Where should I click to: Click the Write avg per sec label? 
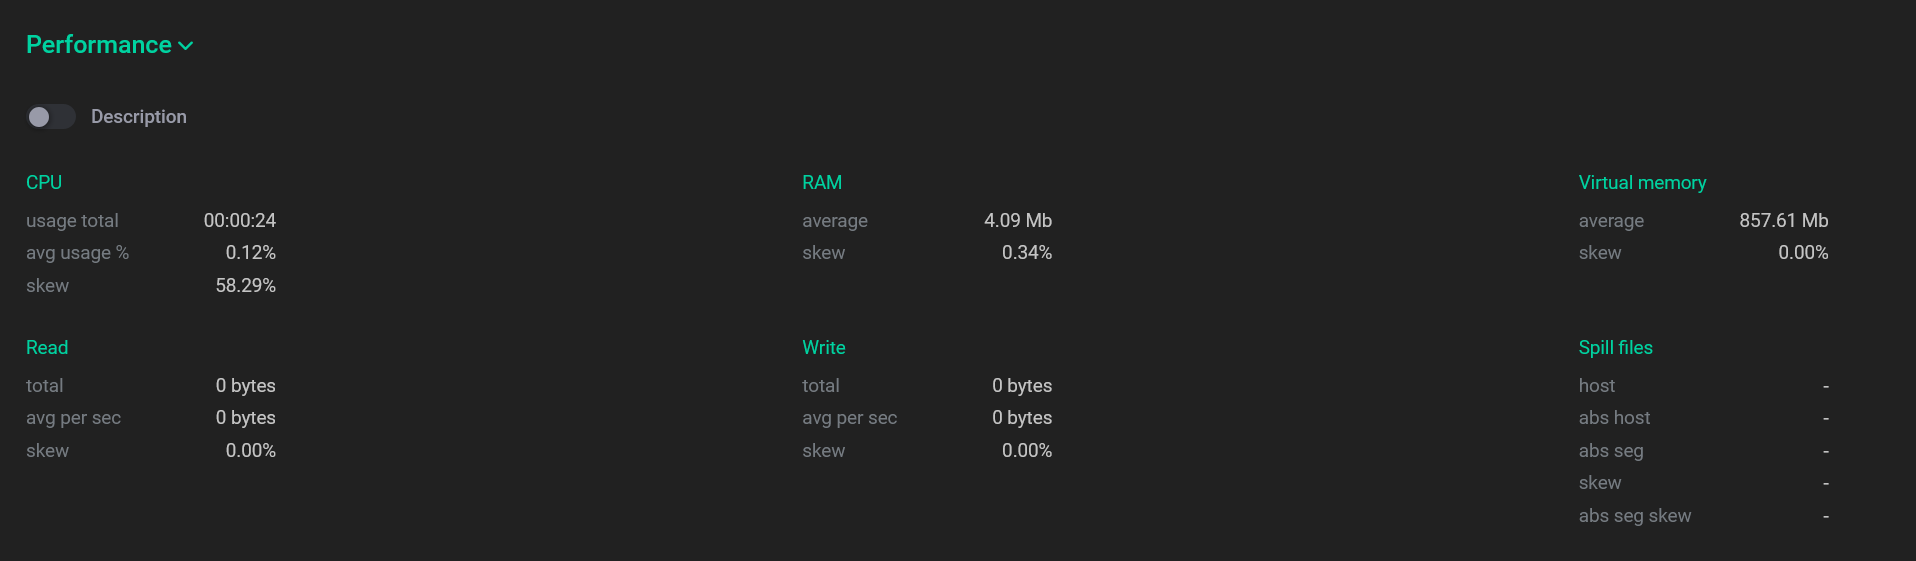[x=849, y=418]
